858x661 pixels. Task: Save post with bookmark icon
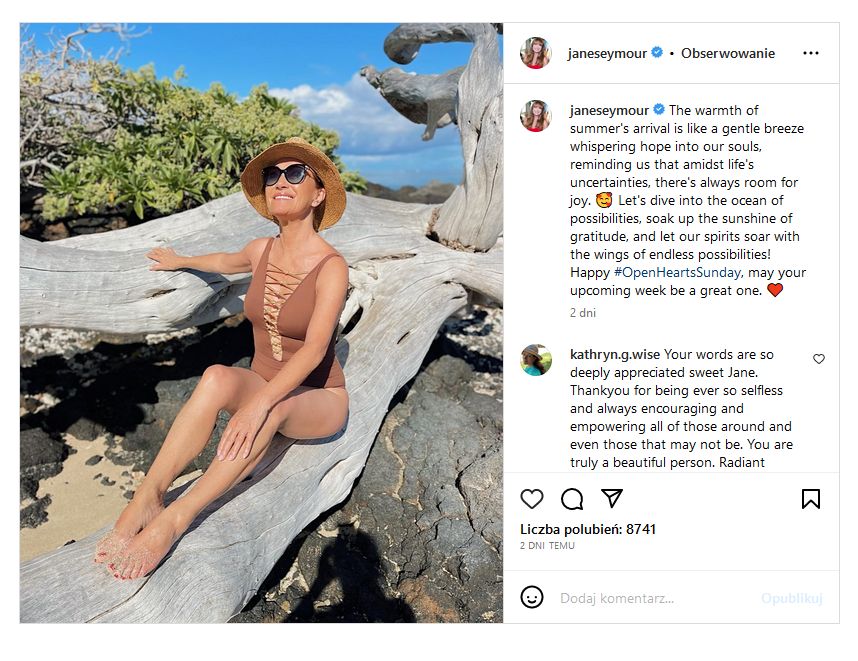811,498
